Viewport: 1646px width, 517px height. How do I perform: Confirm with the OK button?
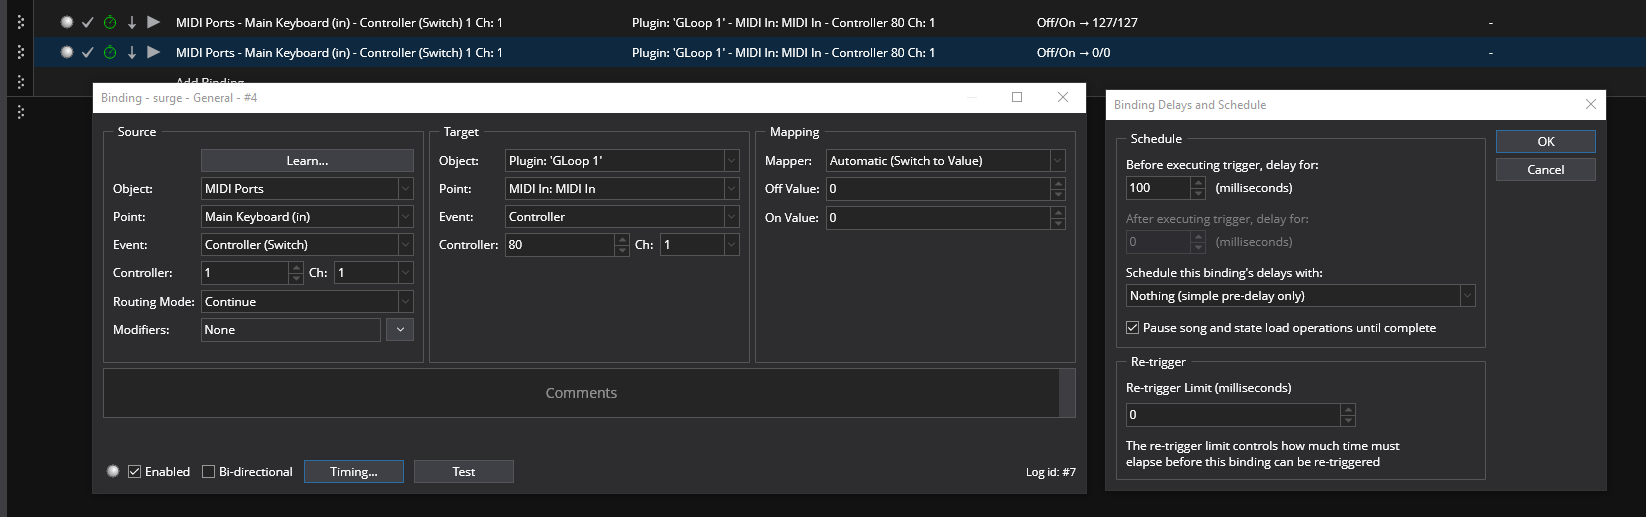pyautogui.click(x=1545, y=142)
